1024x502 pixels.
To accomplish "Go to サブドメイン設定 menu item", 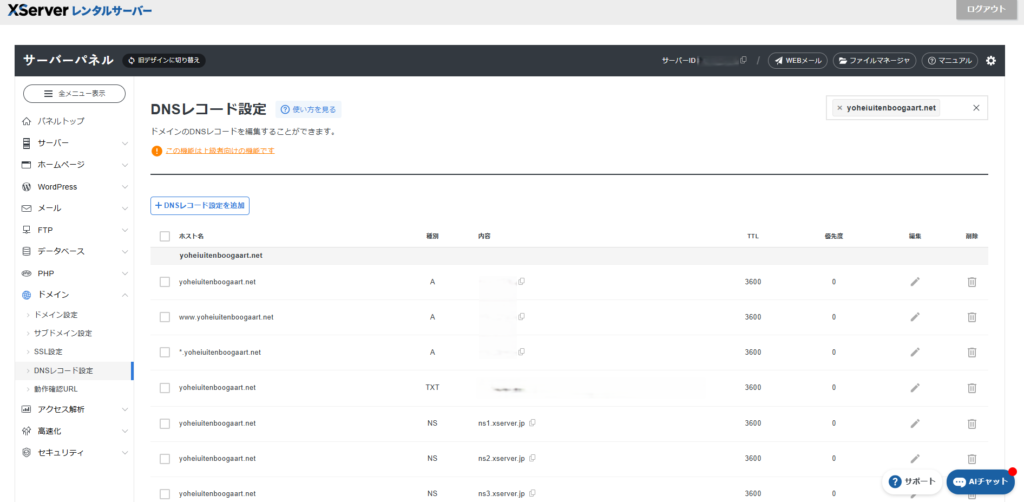I will [x=63, y=333].
